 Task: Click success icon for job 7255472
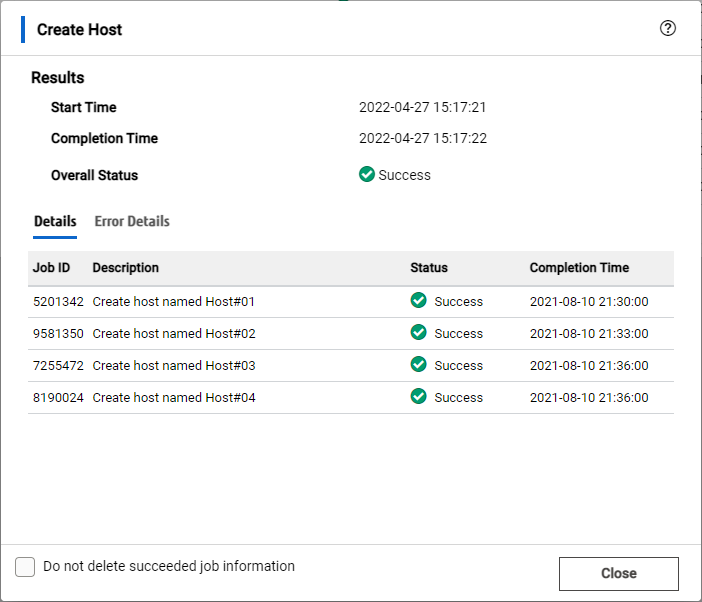point(419,365)
